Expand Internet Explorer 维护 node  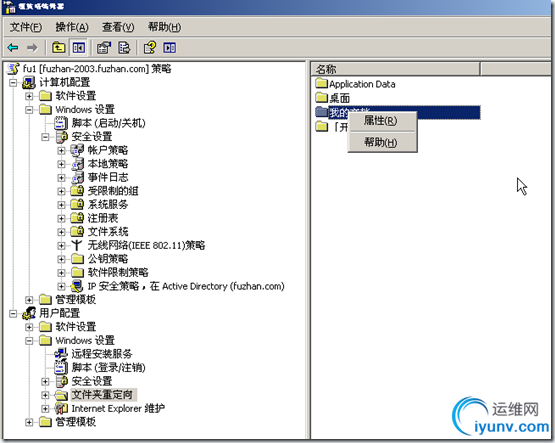[x=45, y=409]
